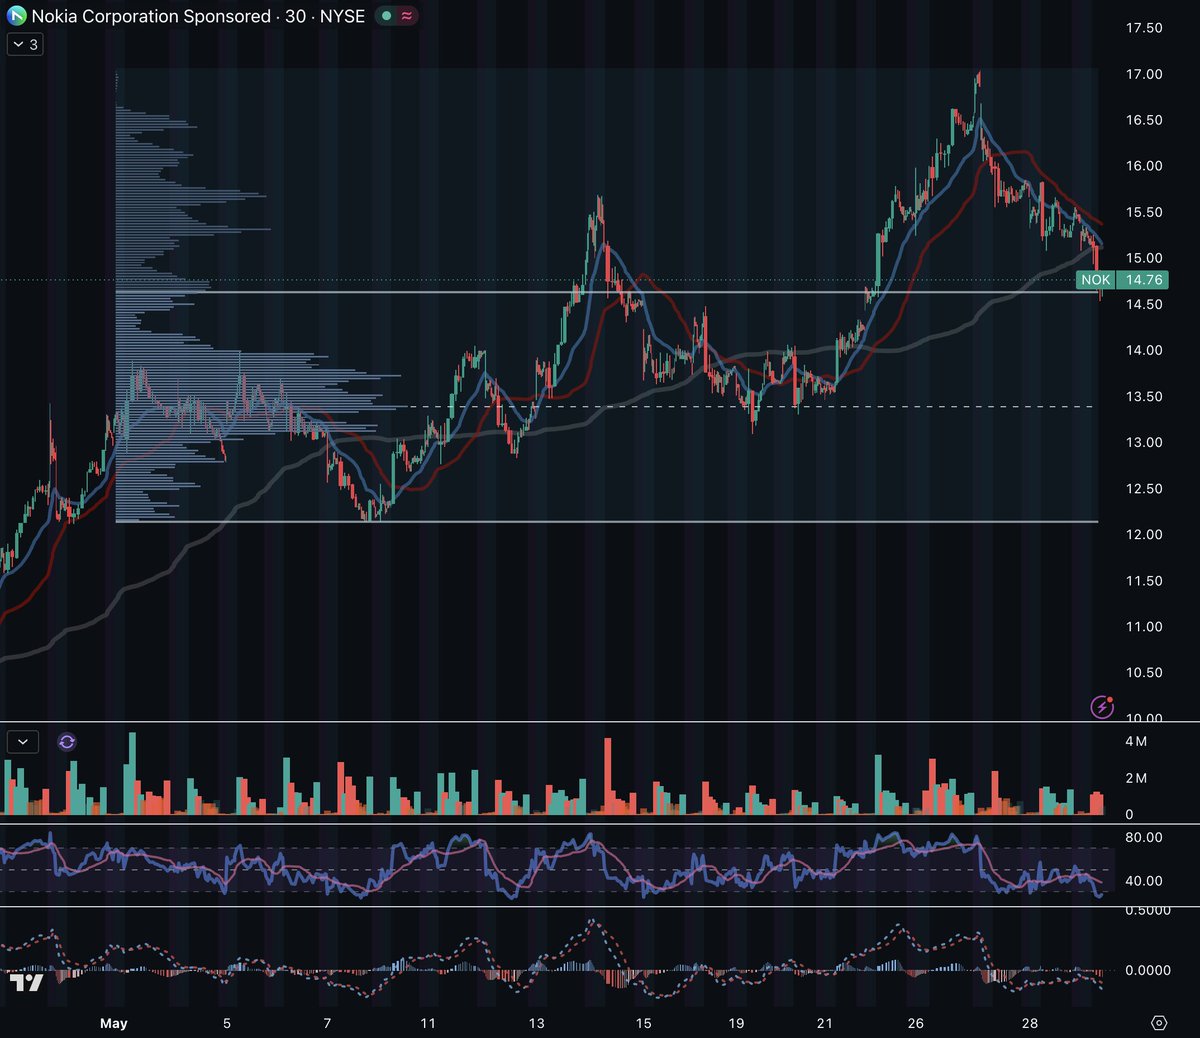The image size is (1200, 1038).
Task: Click the purple refresh icon in volume pane
Action: coord(67,742)
